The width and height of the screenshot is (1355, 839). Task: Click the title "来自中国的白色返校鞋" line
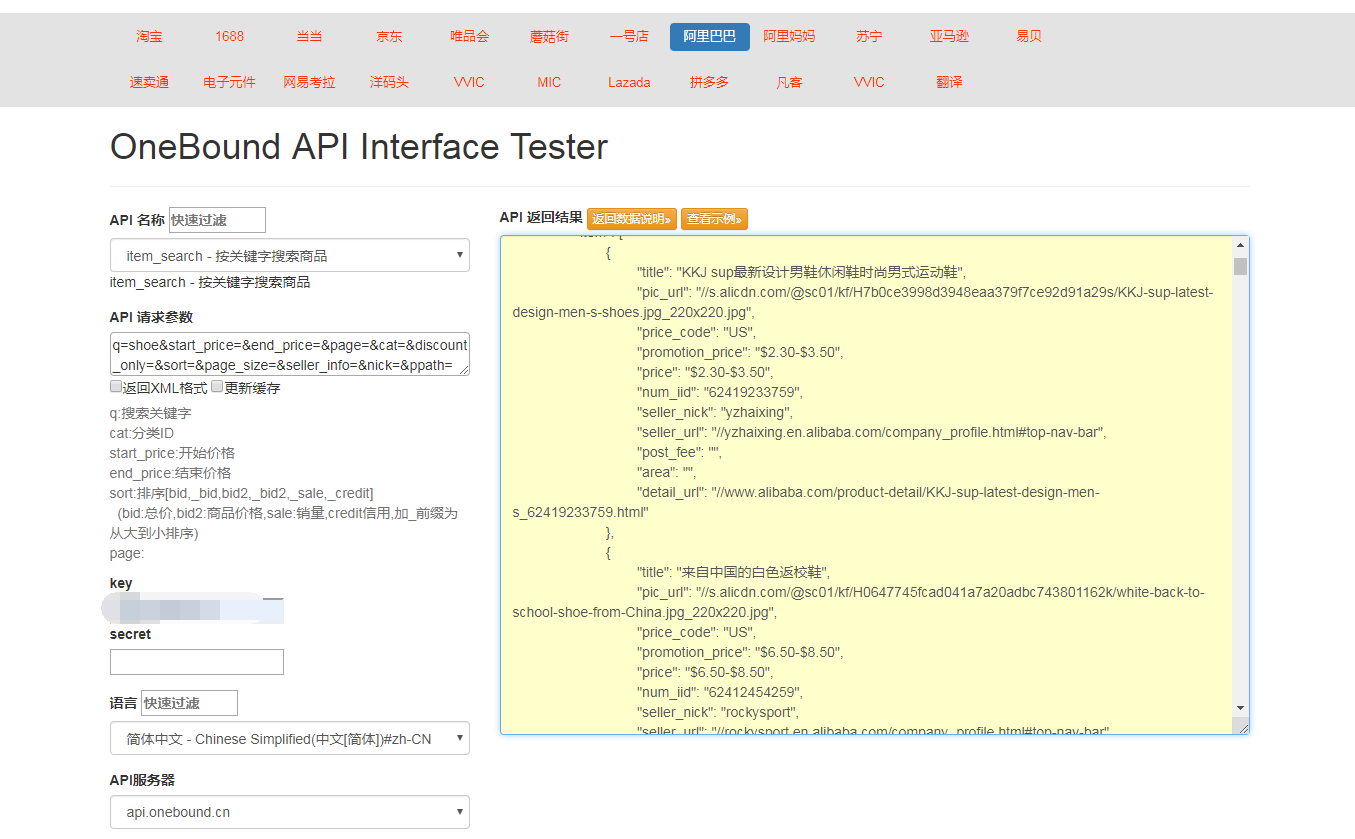tap(733, 572)
